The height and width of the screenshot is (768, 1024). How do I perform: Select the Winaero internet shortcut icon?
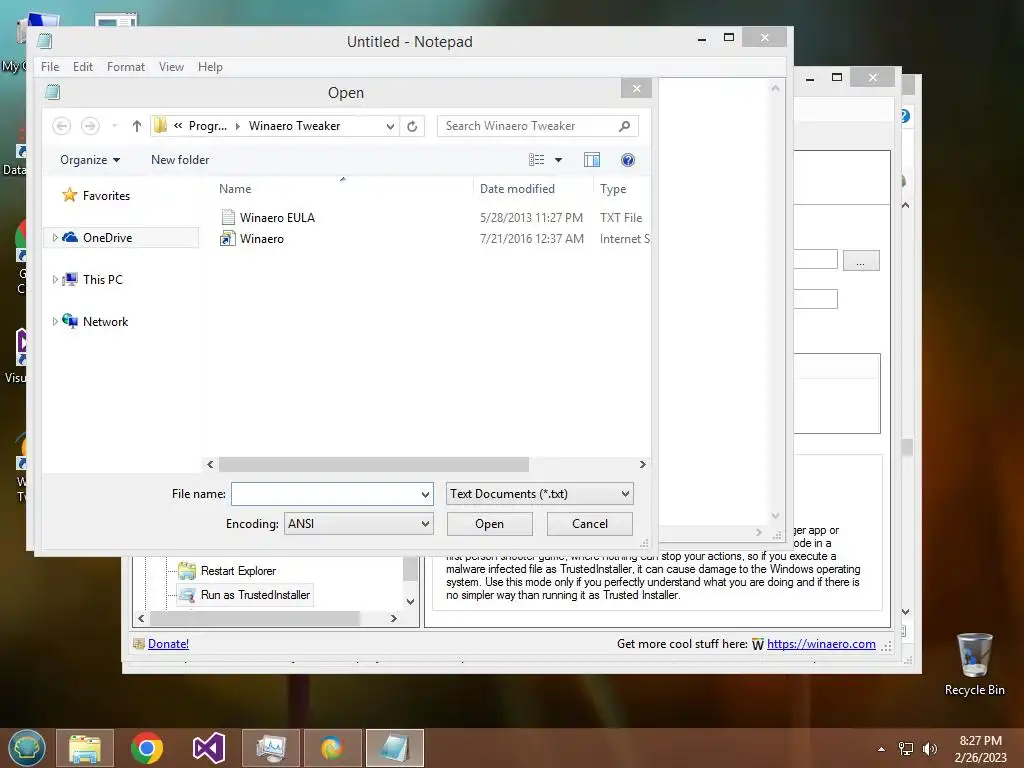(227, 238)
